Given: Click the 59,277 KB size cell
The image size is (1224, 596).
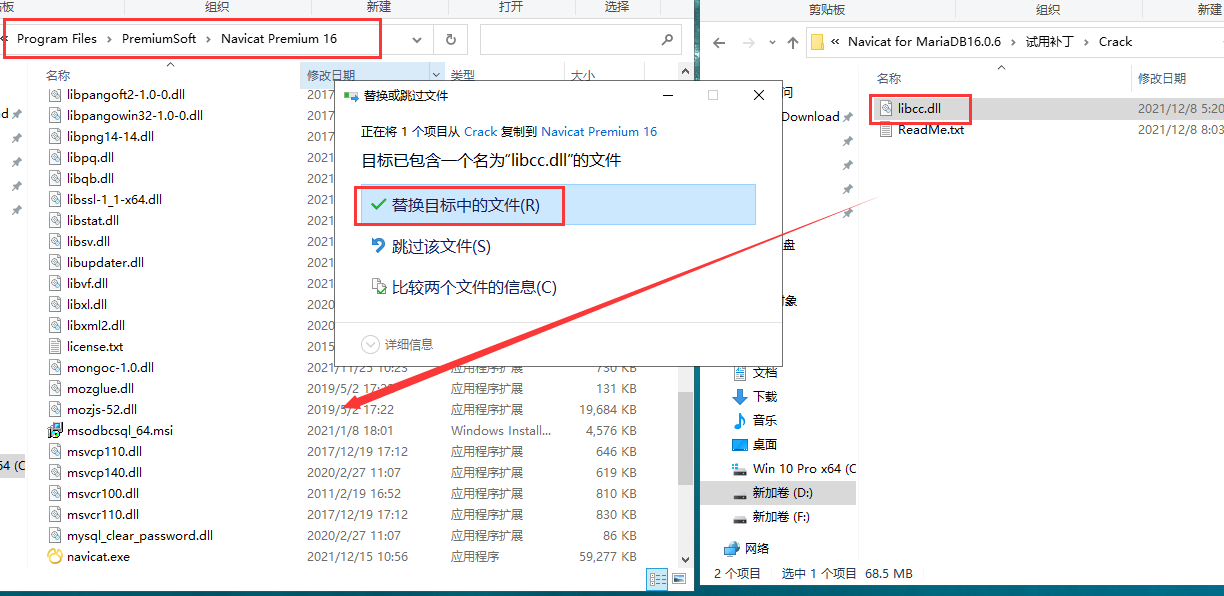Looking at the screenshot, I should (x=608, y=556).
